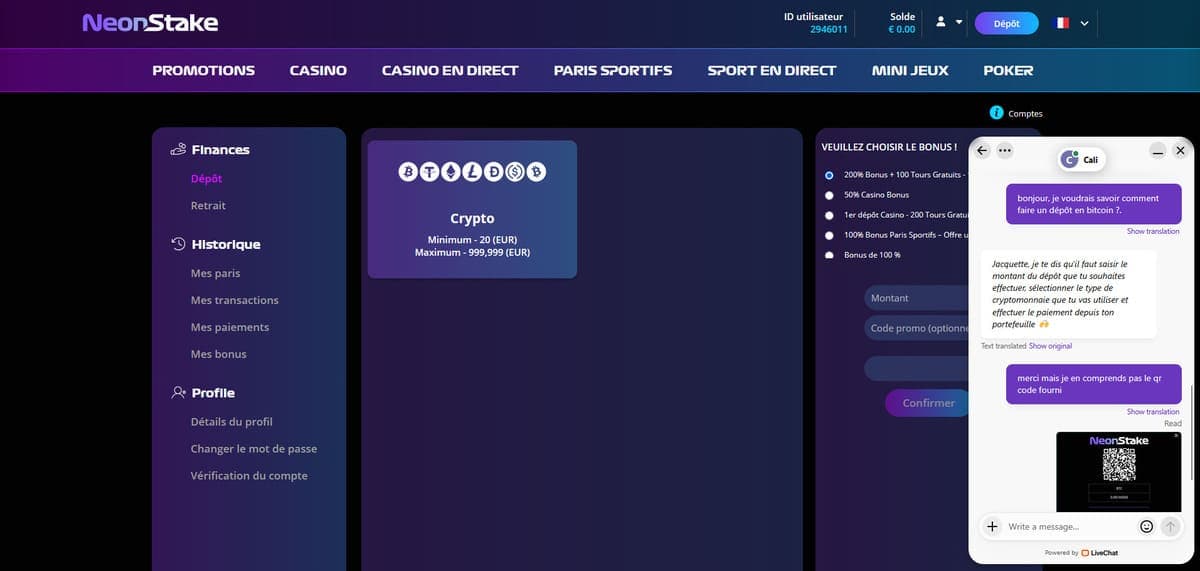Open Mes bonus in sidebar
This screenshot has width=1200, height=571.
click(x=218, y=354)
